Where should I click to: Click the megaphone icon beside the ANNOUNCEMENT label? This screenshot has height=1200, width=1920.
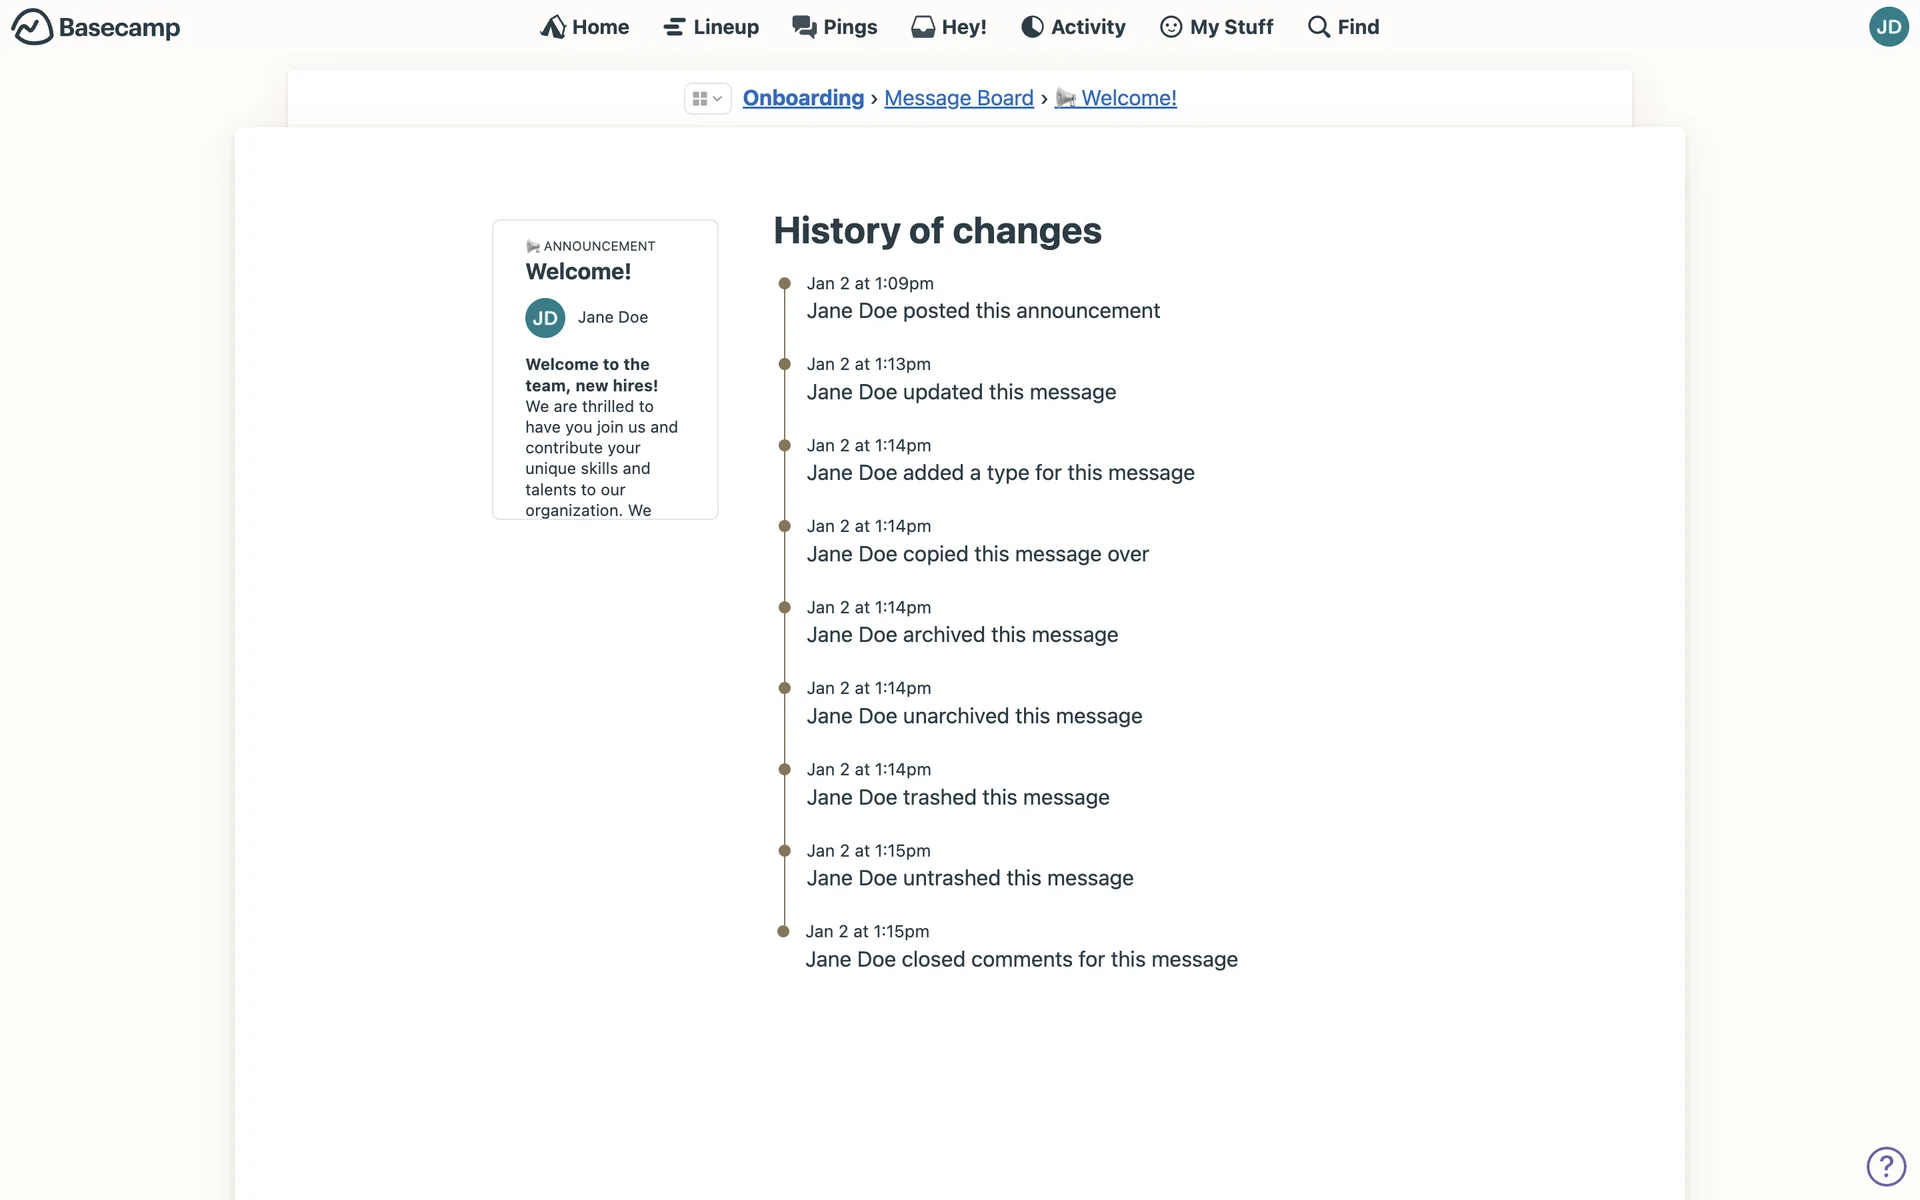pyautogui.click(x=533, y=246)
